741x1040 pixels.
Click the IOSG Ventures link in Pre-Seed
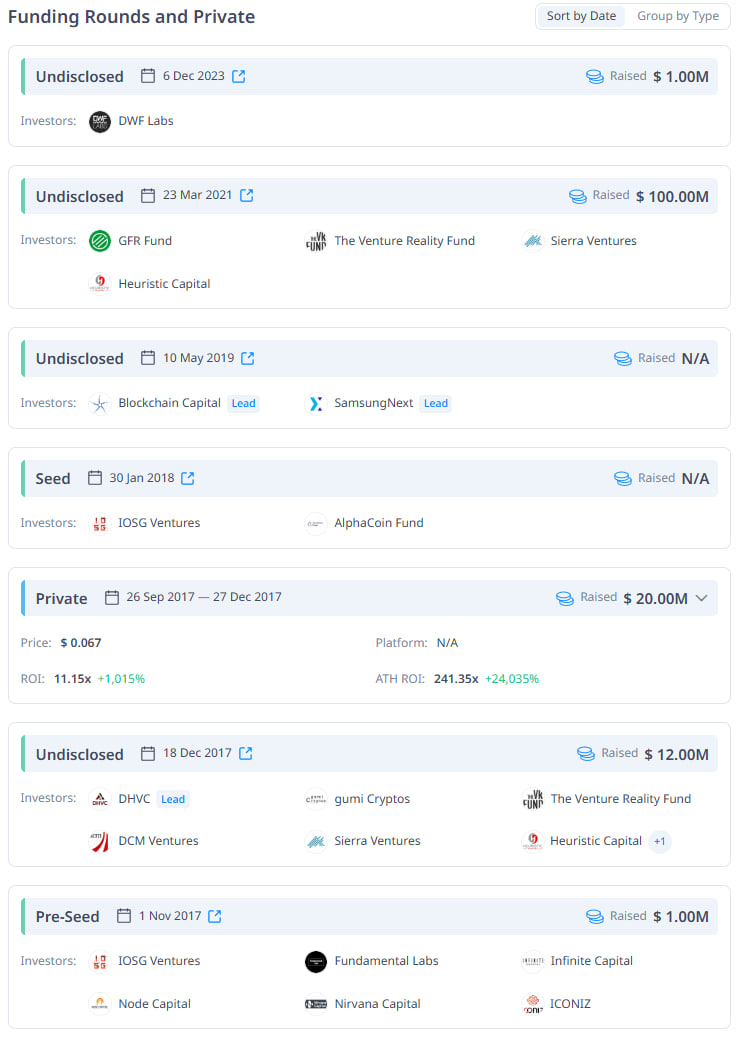159,961
